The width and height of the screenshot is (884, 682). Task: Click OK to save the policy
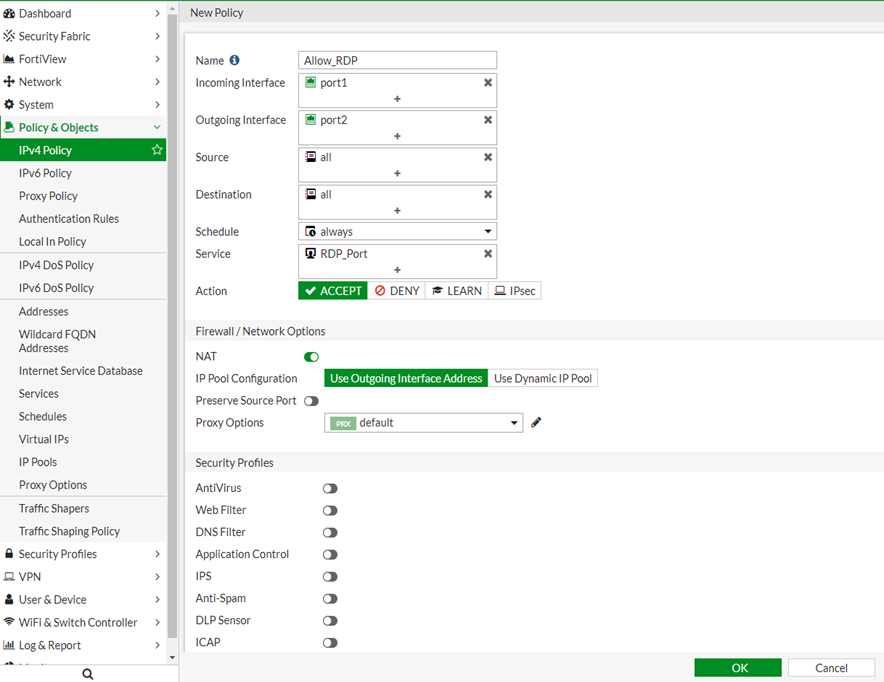tap(738, 668)
